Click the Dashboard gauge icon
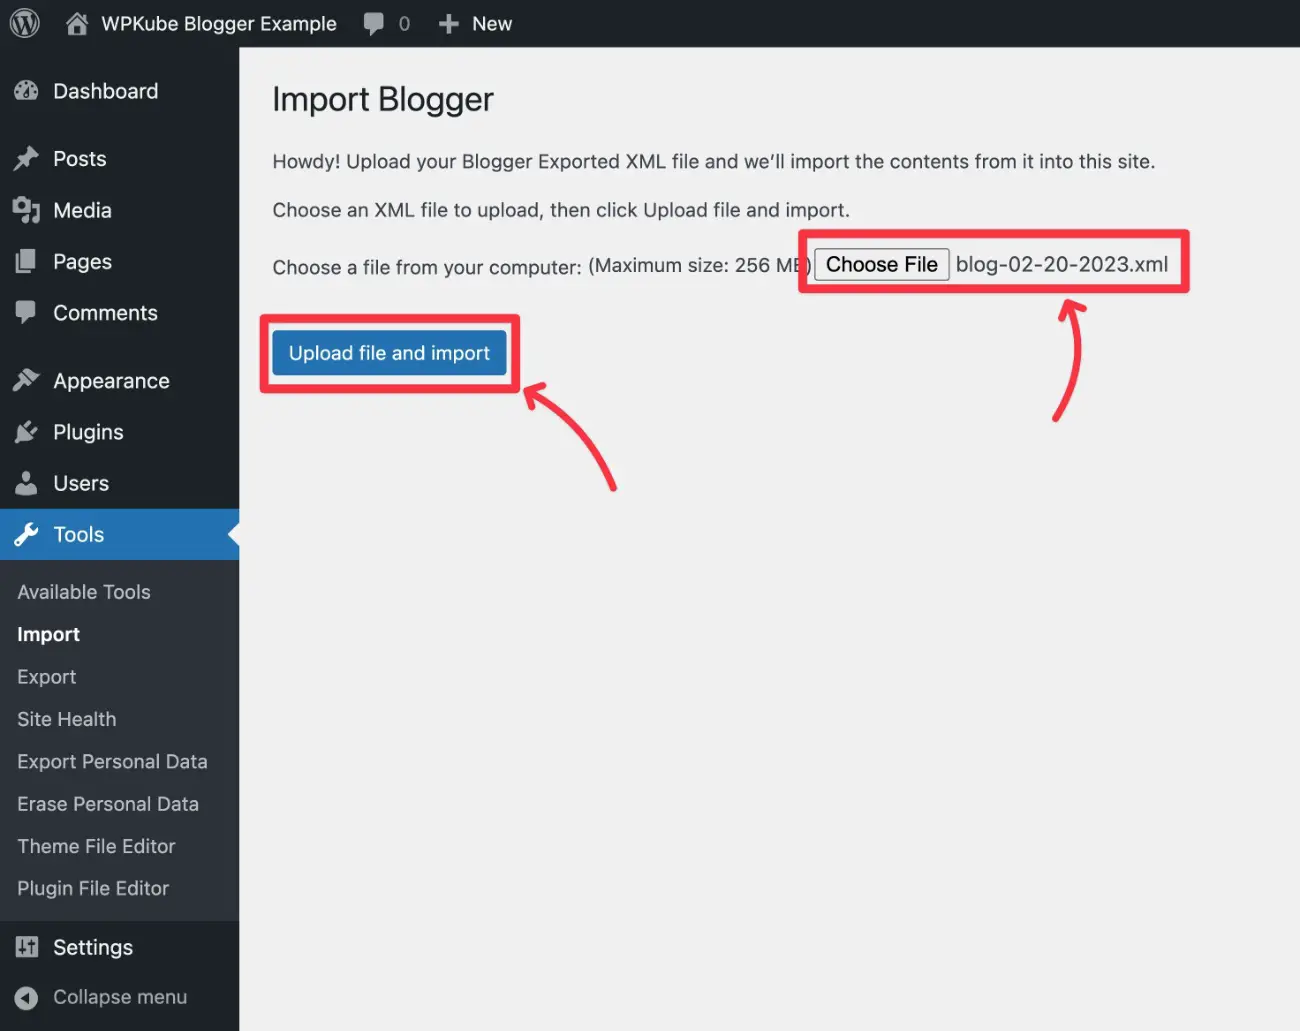Screen dimensions: 1300x1031 [x=26, y=91]
